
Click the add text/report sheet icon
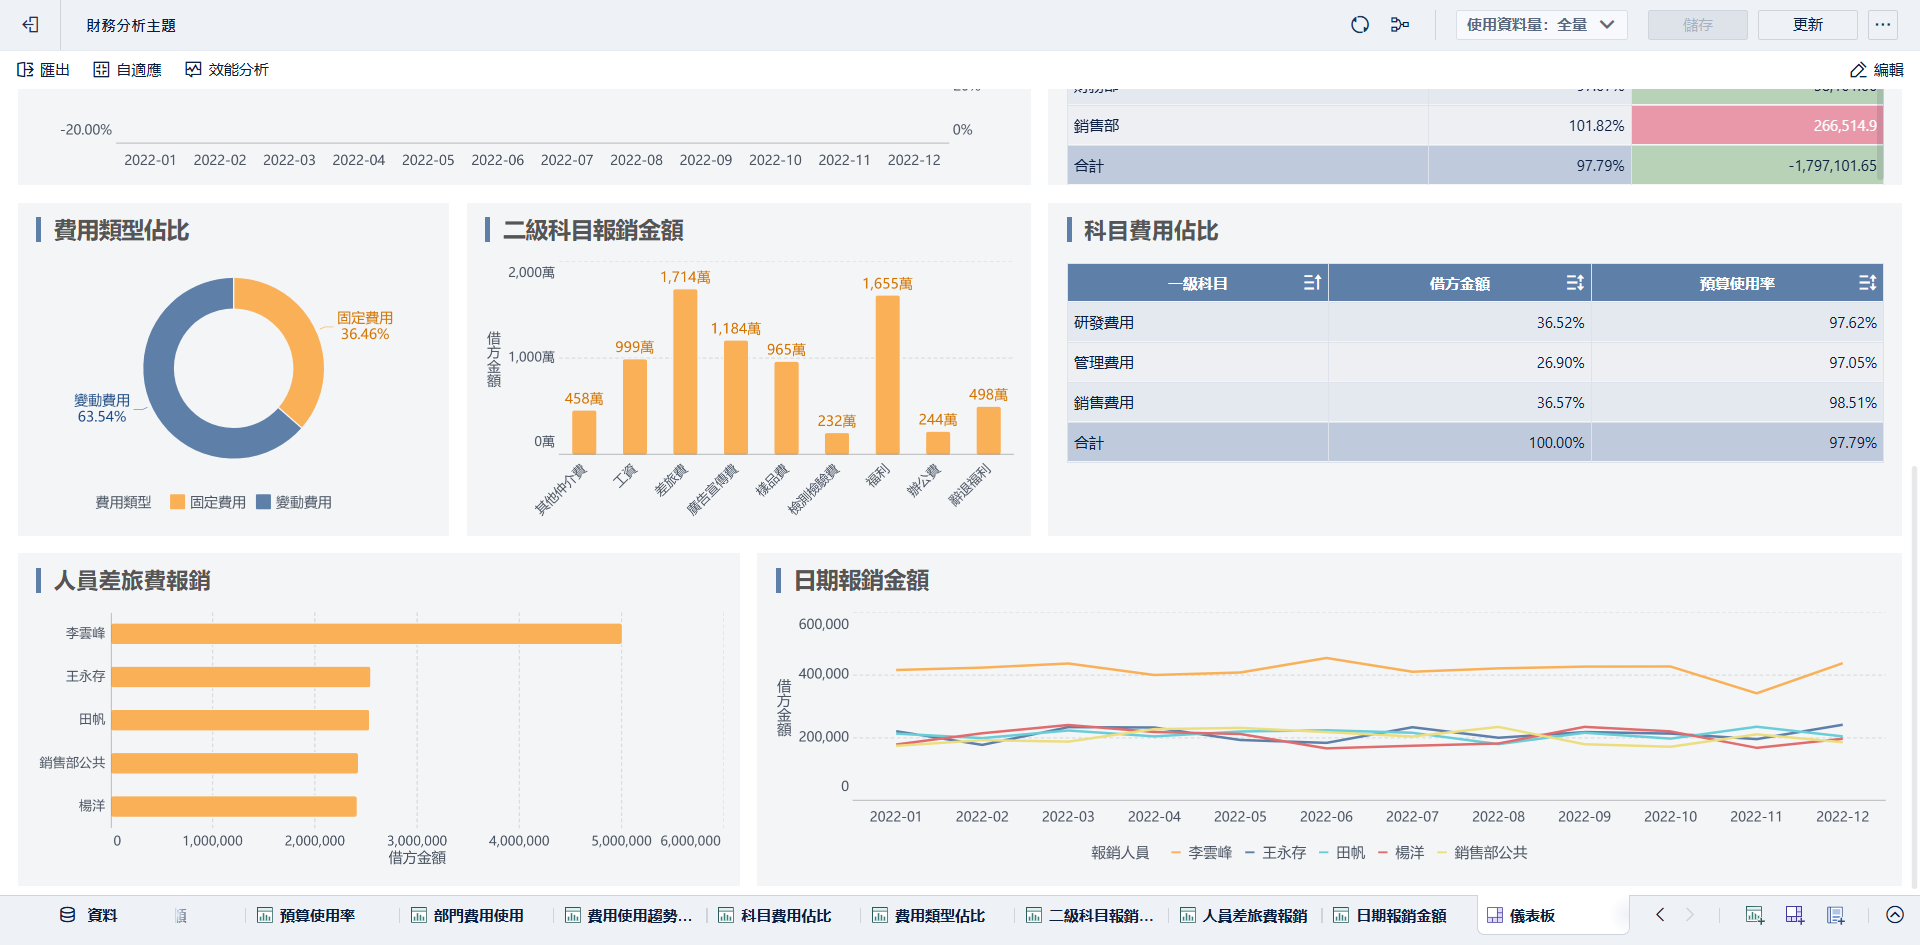point(1835,915)
